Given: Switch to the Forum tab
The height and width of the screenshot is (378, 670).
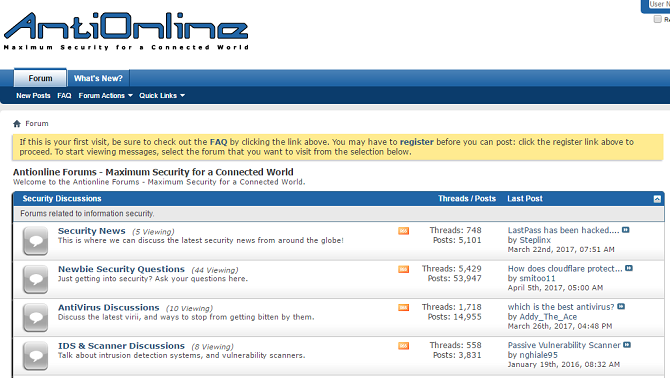Looking at the screenshot, I should pyautogui.click(x=40, y=78).
